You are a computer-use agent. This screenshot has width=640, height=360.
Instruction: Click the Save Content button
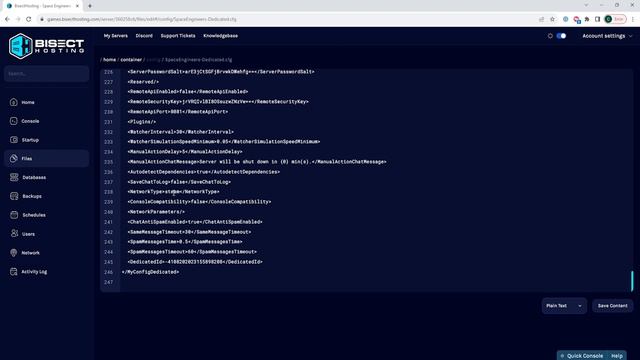[612, 306]
